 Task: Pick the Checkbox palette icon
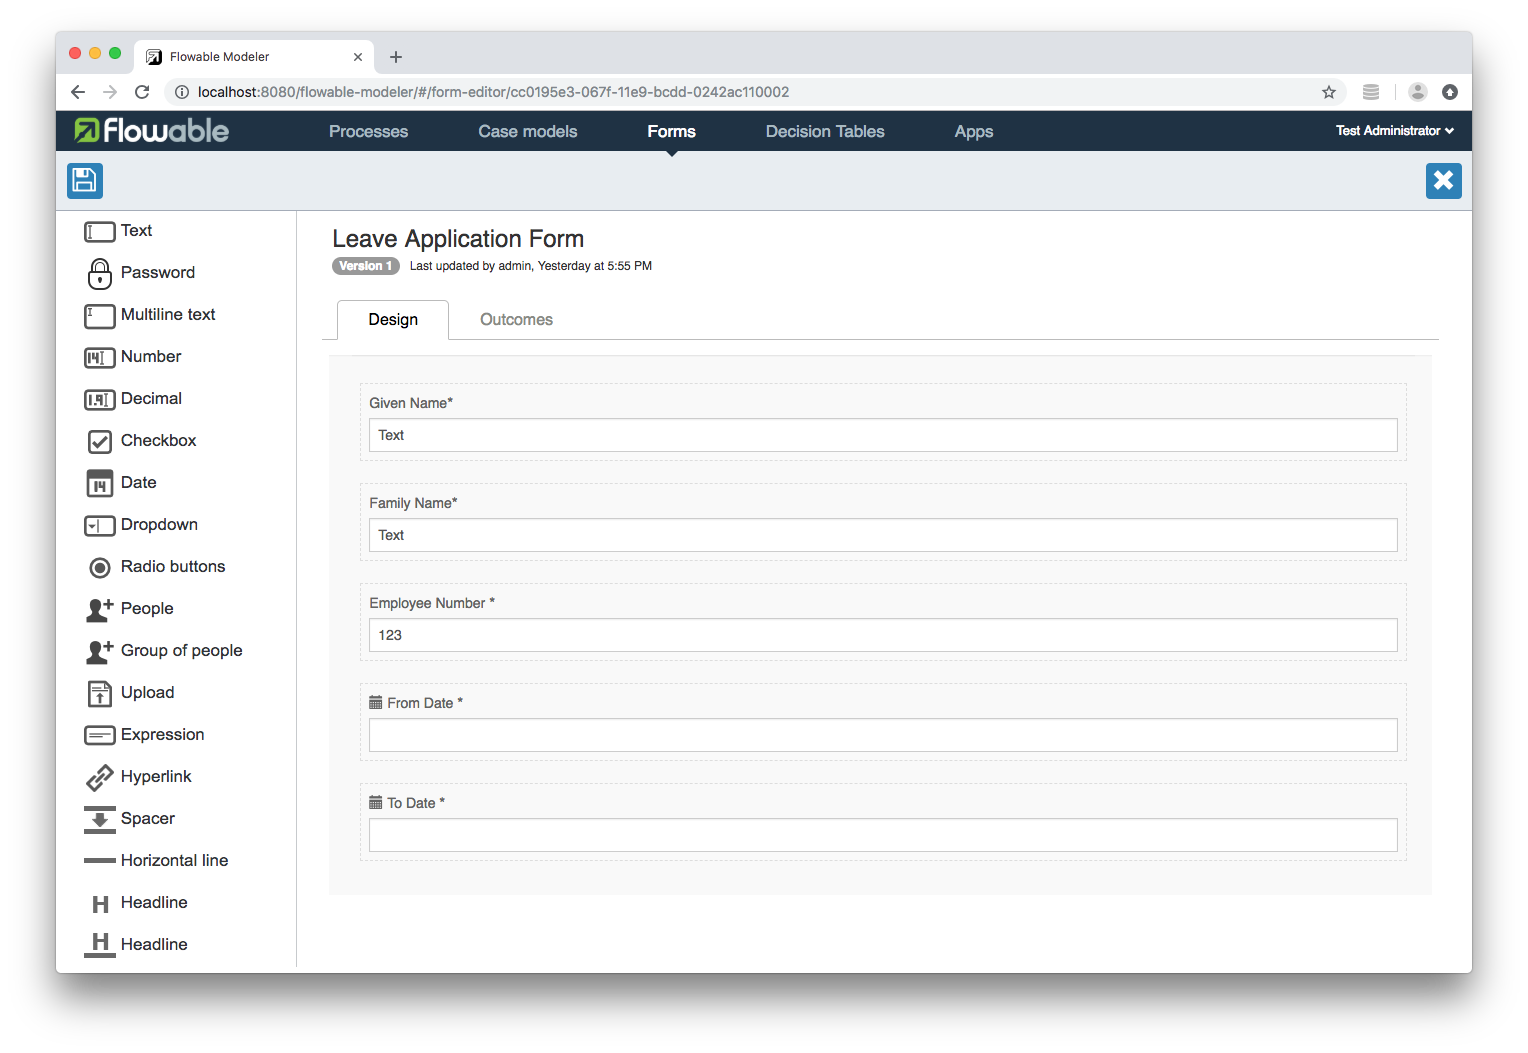[100, 441]
